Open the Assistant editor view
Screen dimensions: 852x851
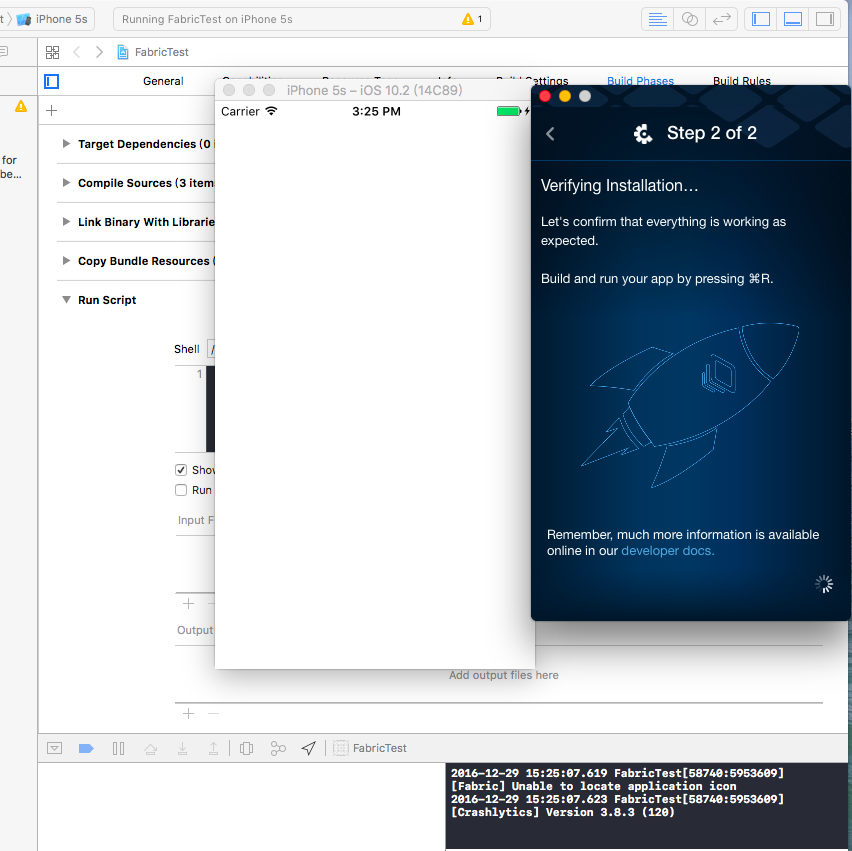coord(689,19)
